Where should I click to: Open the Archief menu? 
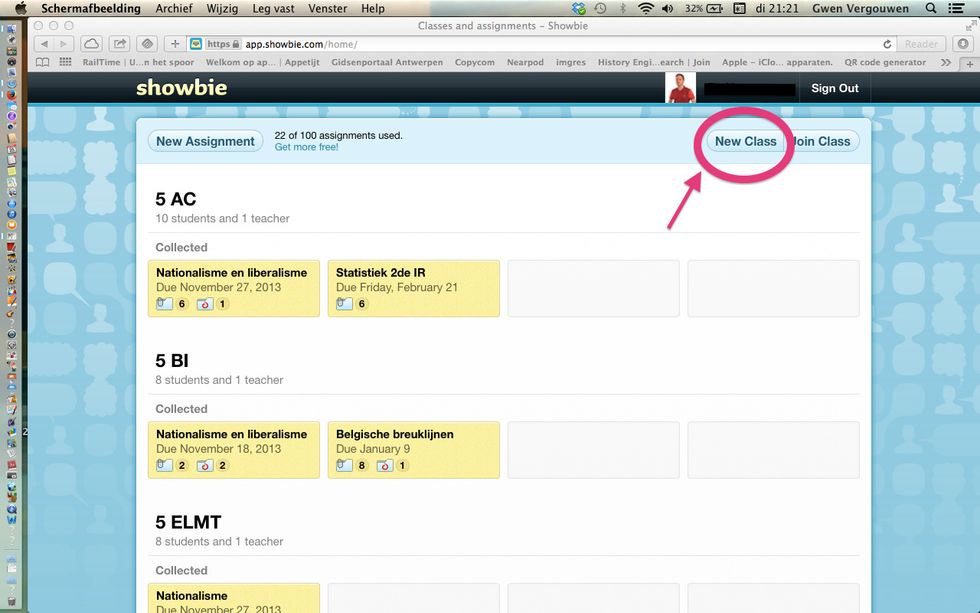click(x=175, y=8)
